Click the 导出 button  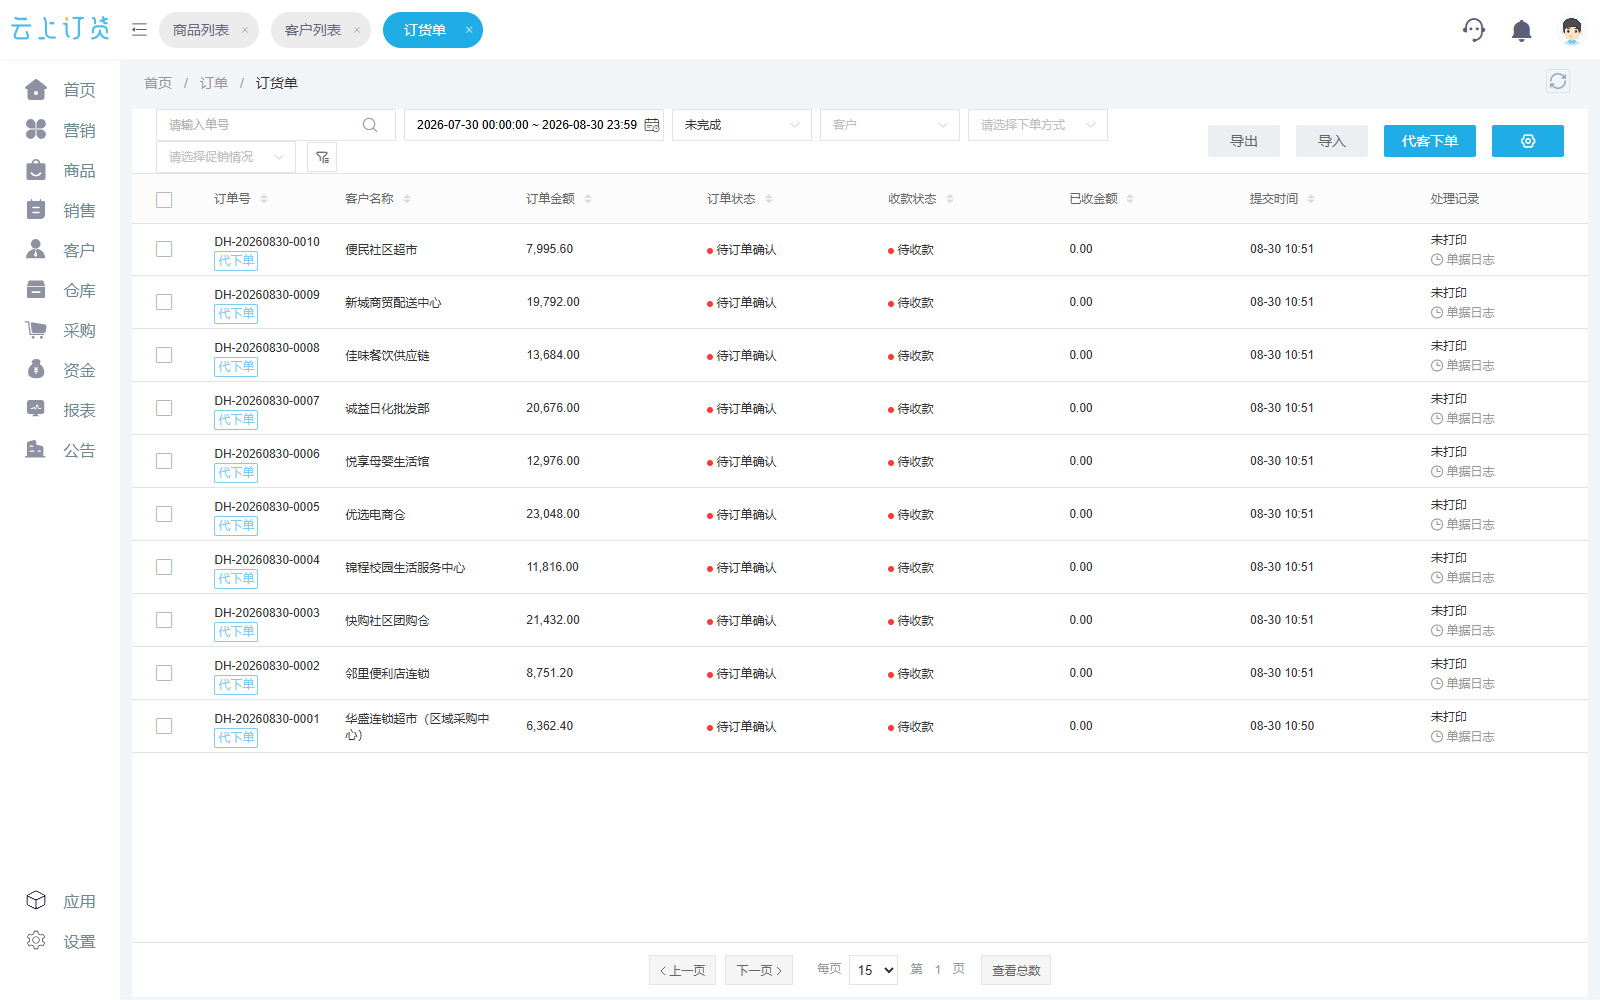[1243, 141]
